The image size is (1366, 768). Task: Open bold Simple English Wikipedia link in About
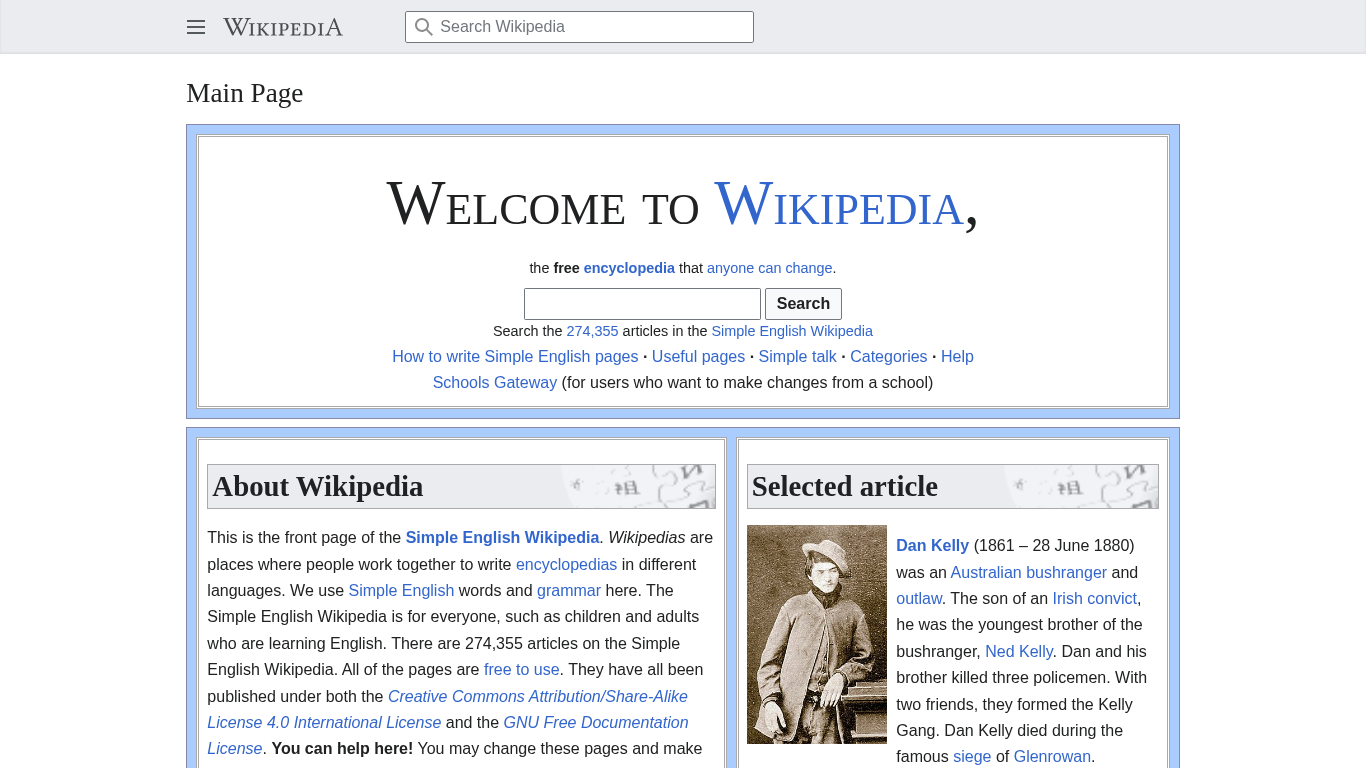click(x=502, y=538)
